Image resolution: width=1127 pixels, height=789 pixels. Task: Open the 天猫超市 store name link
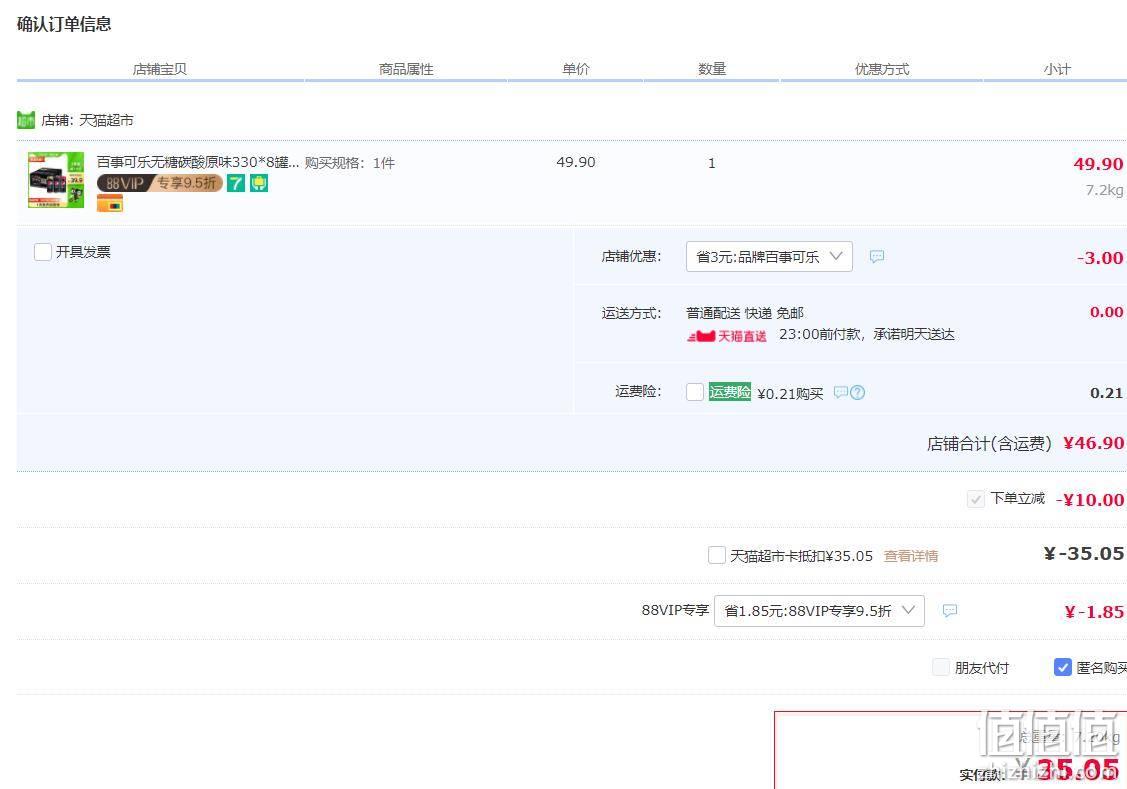pos(106,120)
